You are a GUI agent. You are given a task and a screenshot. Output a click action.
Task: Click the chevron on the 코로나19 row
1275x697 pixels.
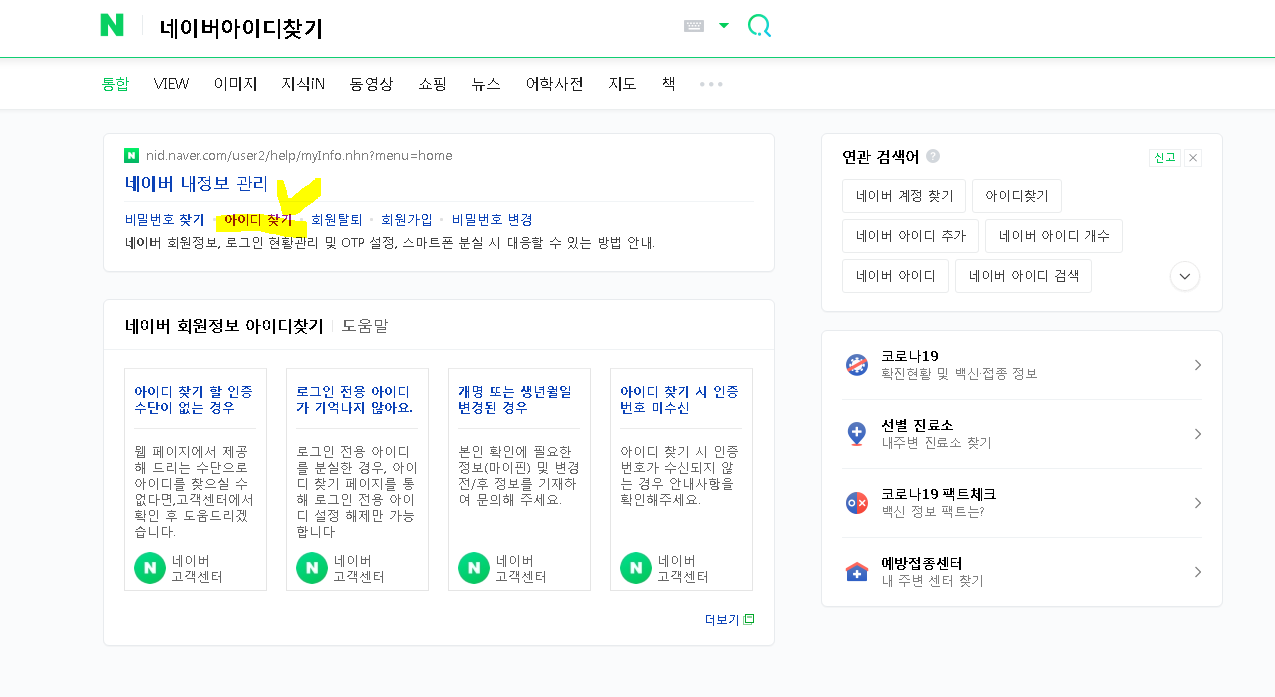(x=1198, y=365)
